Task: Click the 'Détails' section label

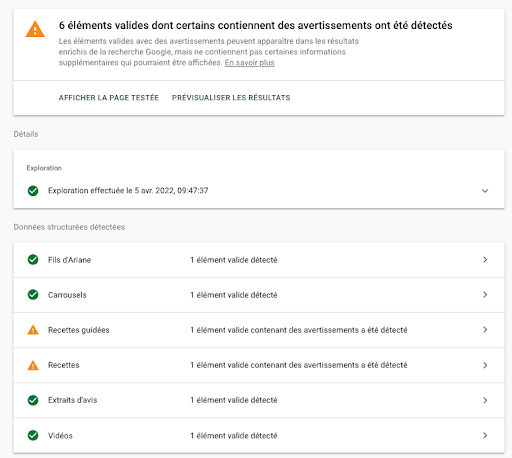Action: [x=26, y=134]
